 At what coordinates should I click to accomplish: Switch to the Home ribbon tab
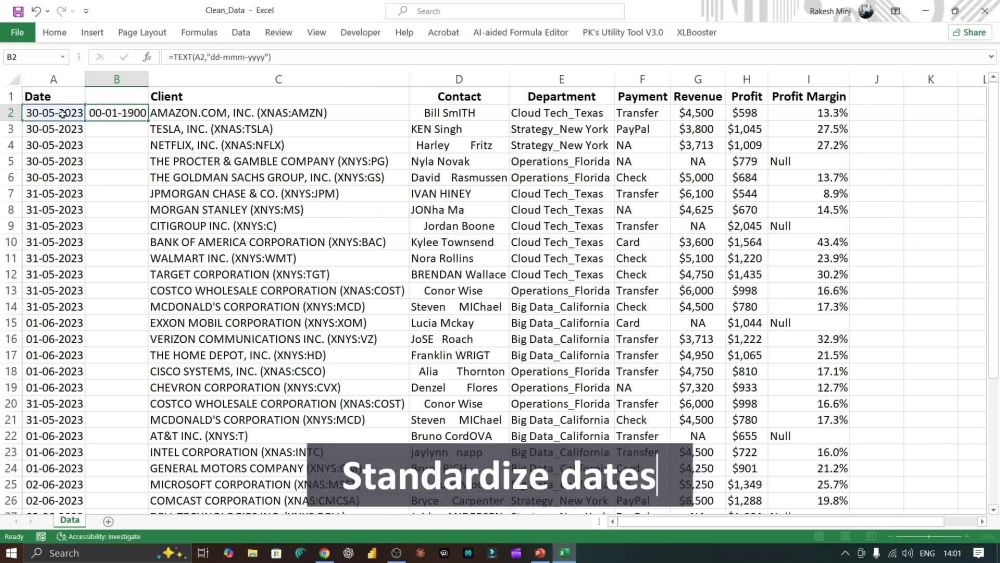(x=54, y=32)
